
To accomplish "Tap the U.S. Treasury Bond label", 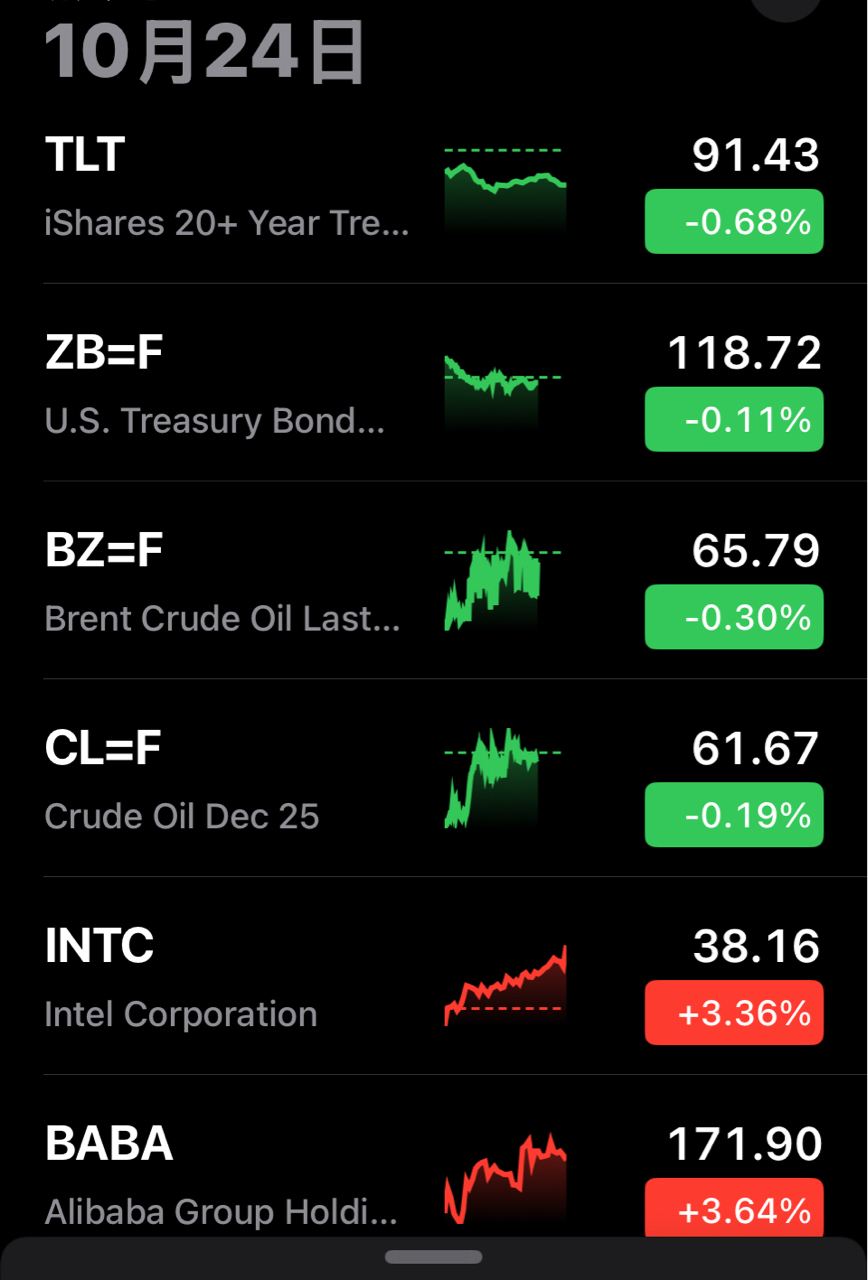I will point(214,421).
